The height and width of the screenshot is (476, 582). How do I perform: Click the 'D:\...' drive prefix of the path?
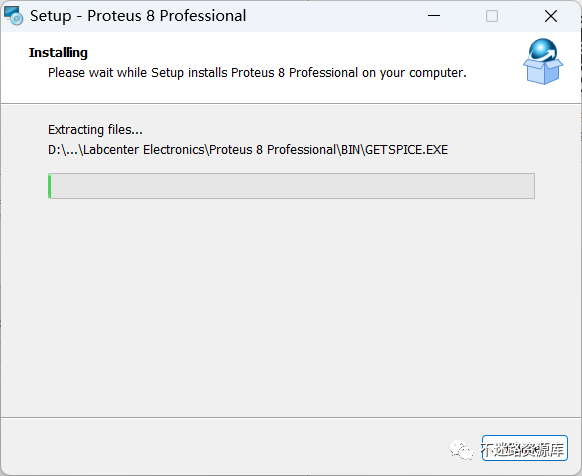pos(62,150)
